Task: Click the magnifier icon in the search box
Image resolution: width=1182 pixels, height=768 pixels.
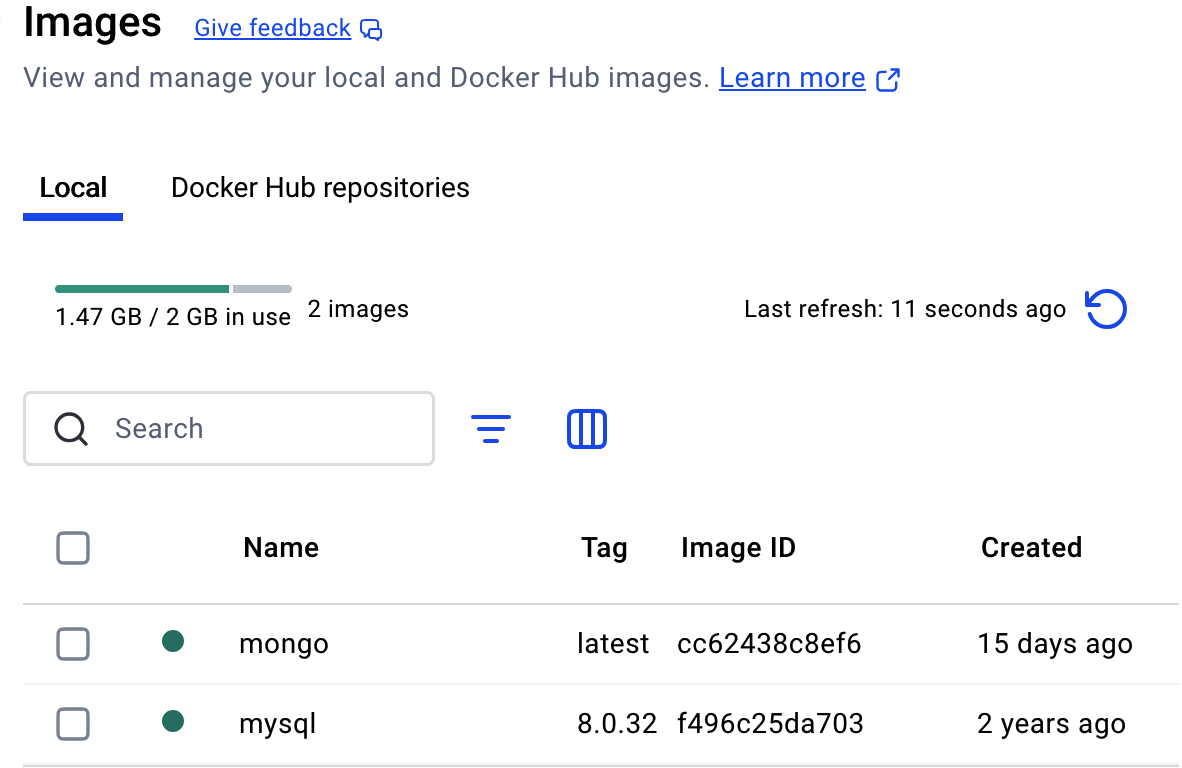Action: pos(71,429)
